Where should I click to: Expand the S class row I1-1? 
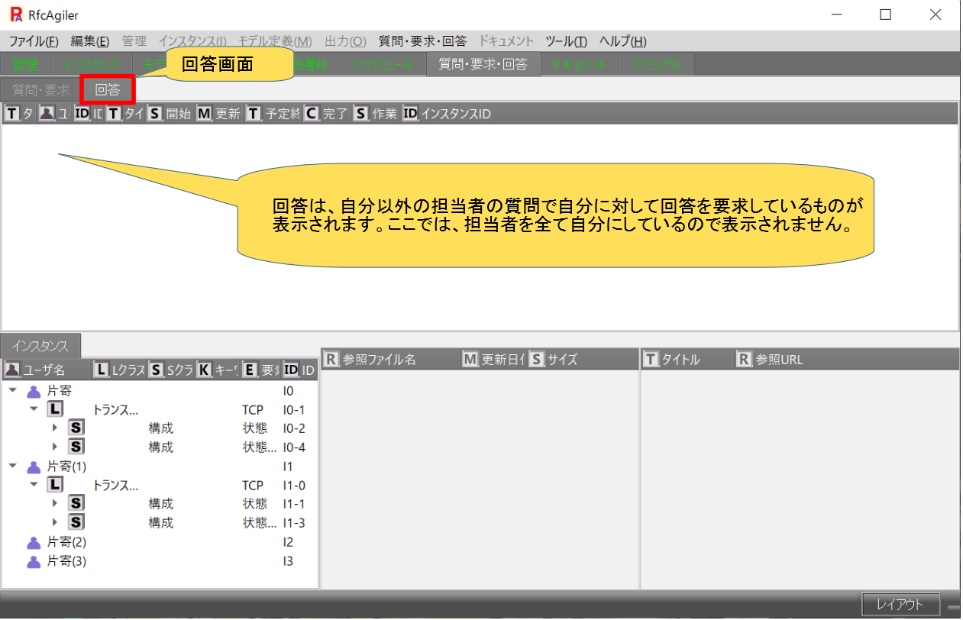click(55, 504)
